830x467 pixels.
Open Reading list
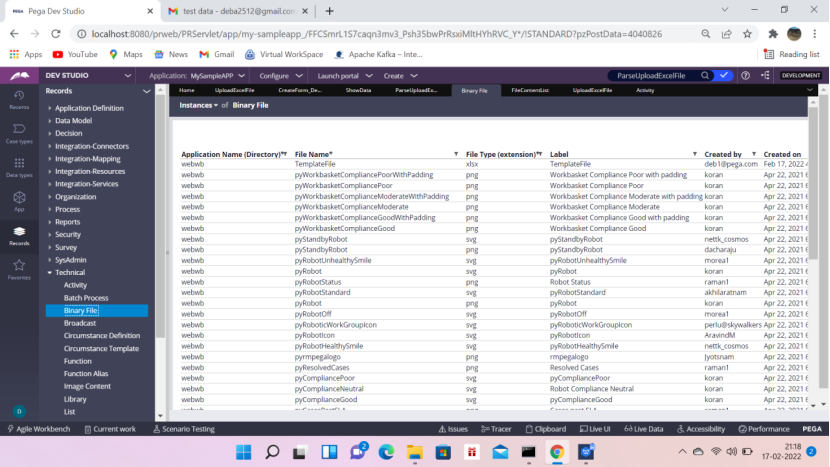click(x=792, y=54)
